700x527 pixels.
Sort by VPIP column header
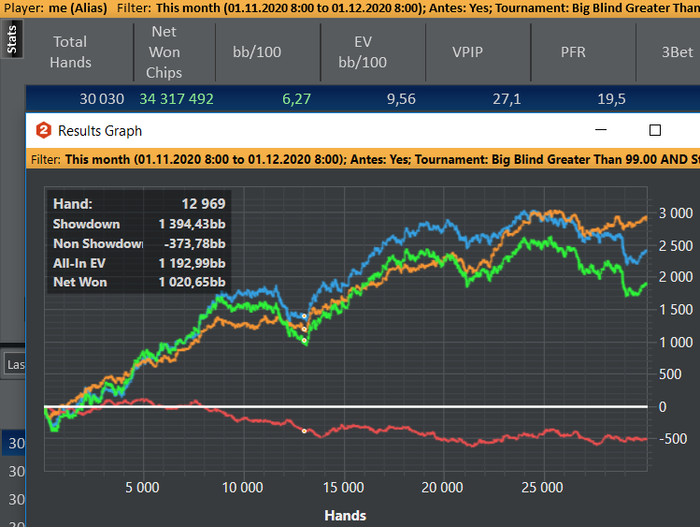tap(467, 52)
